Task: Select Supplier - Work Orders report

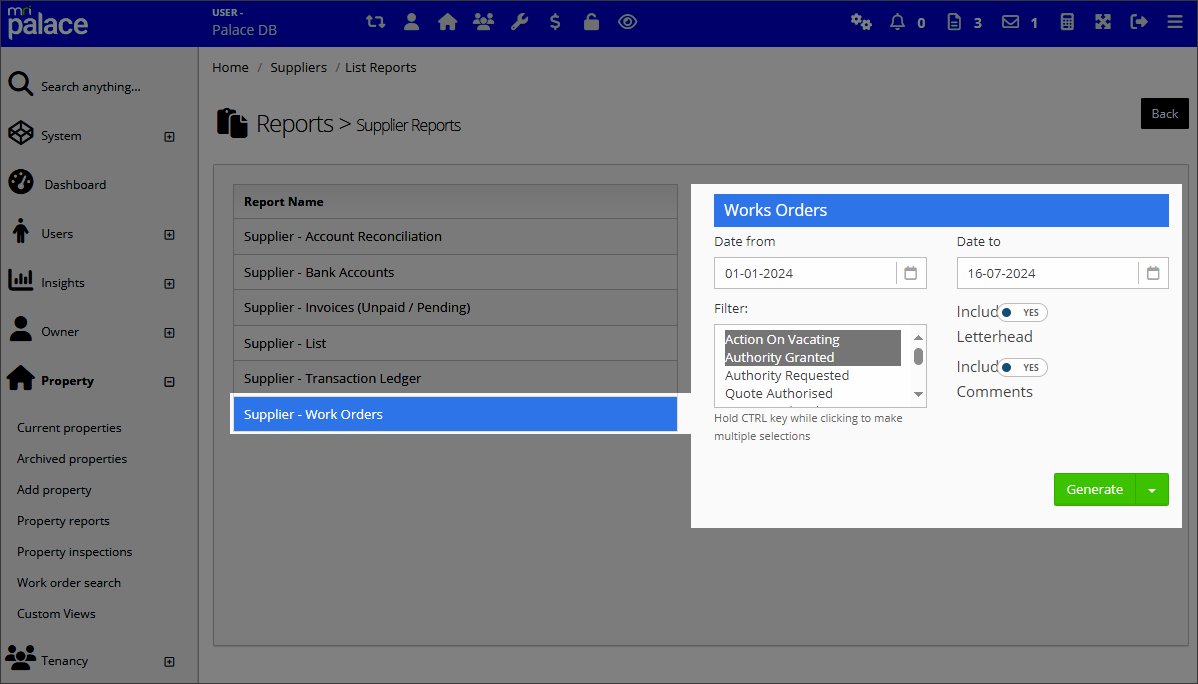Action: 455,414
